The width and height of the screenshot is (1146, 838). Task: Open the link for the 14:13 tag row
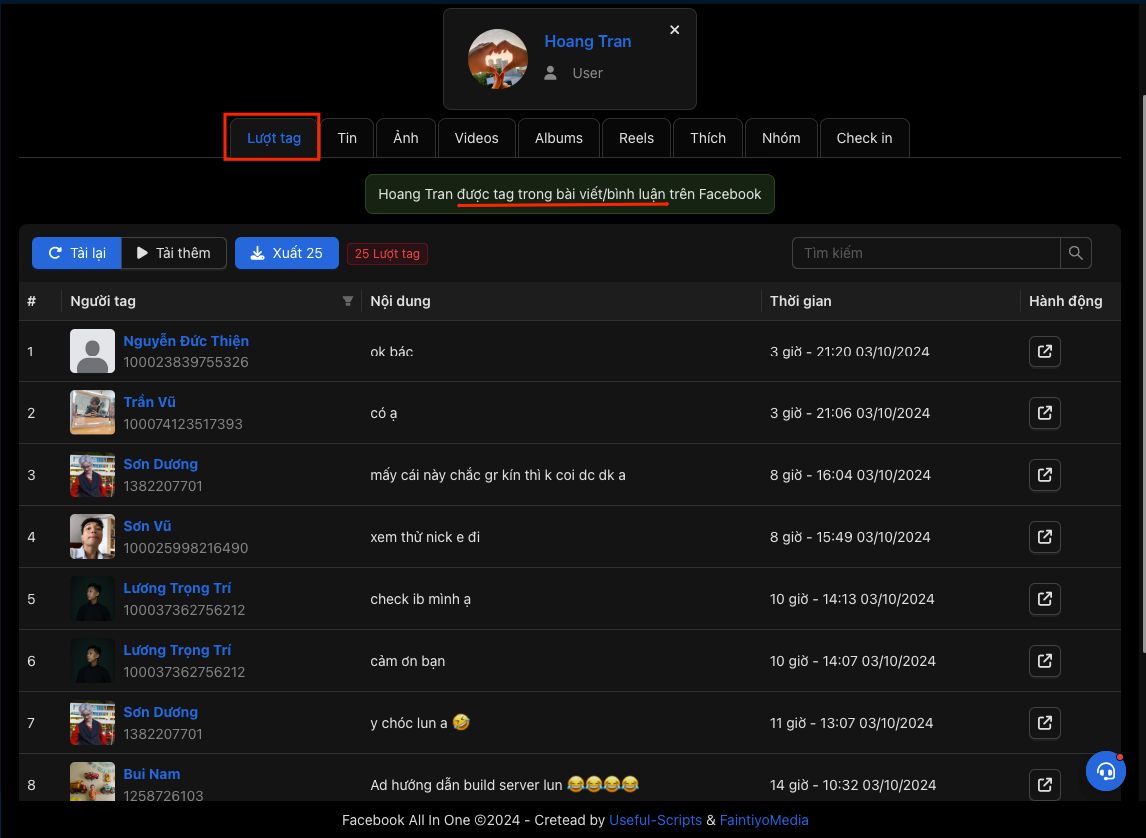coord(1044,599)
